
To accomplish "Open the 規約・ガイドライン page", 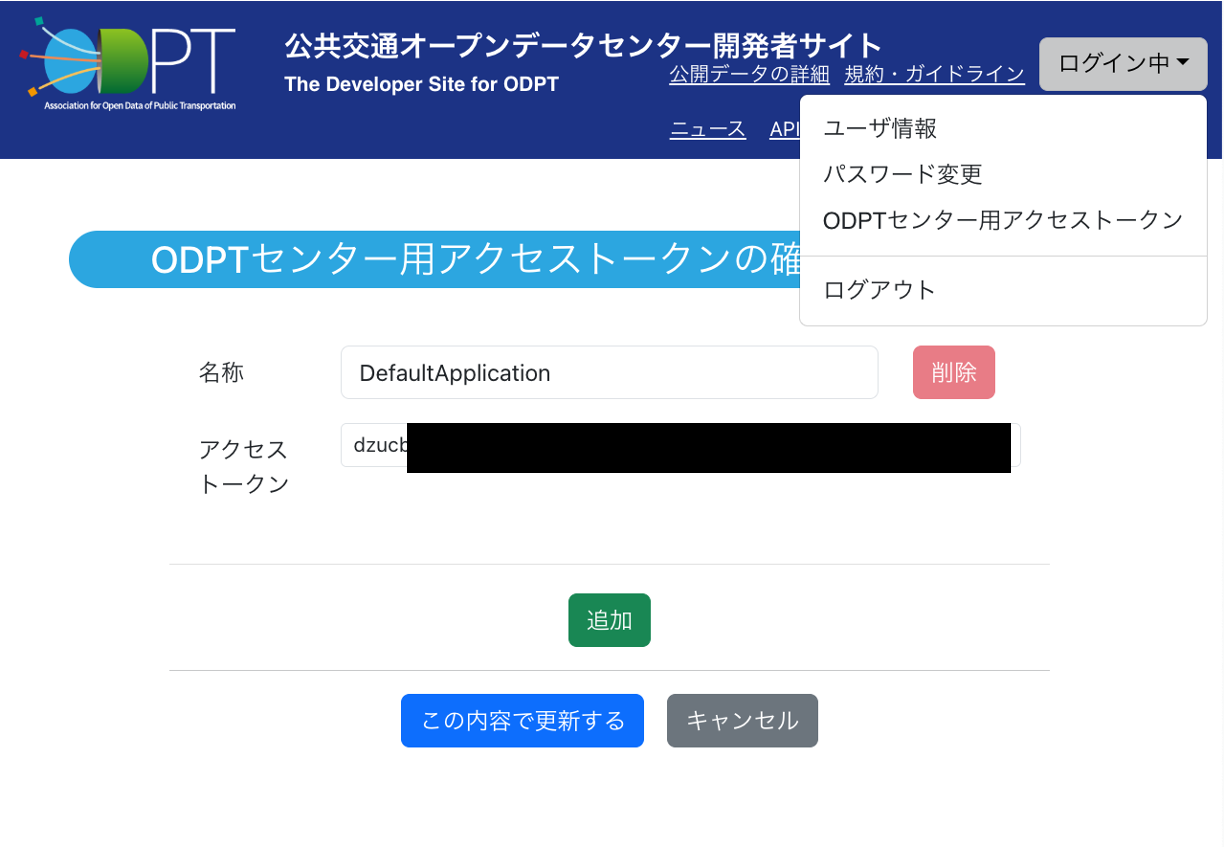I will (934, 74).
